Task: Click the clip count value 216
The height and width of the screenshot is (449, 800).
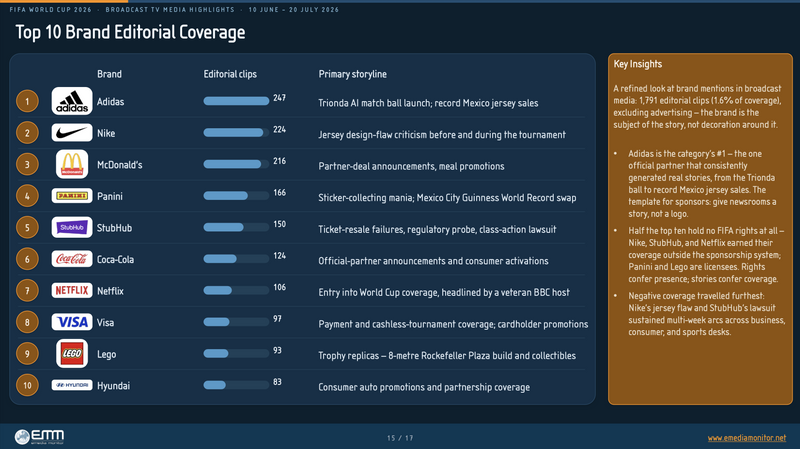Action: click(279, 161)
